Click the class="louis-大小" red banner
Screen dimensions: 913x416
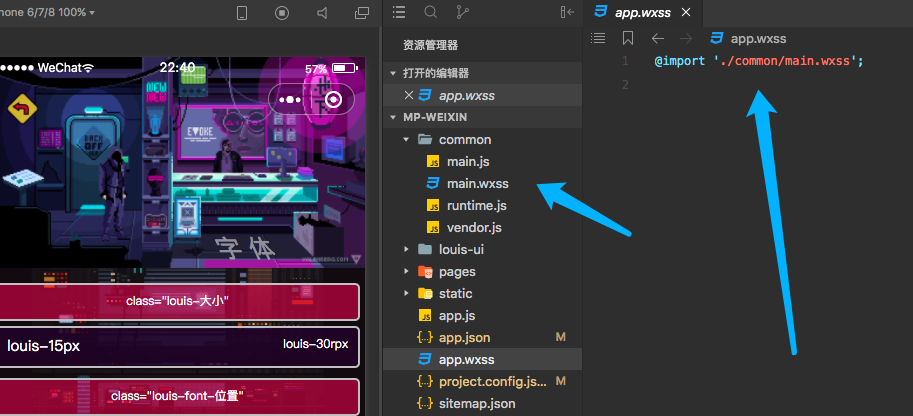[179, 301]
